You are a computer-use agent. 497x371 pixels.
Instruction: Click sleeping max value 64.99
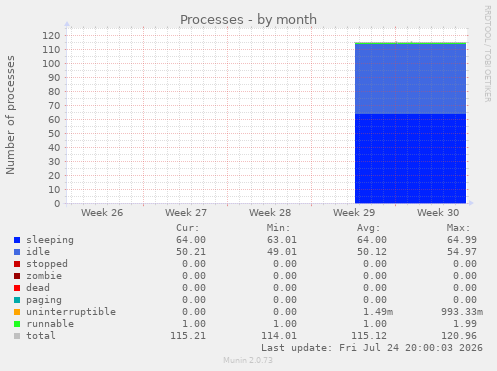click(x=462, y=240)
